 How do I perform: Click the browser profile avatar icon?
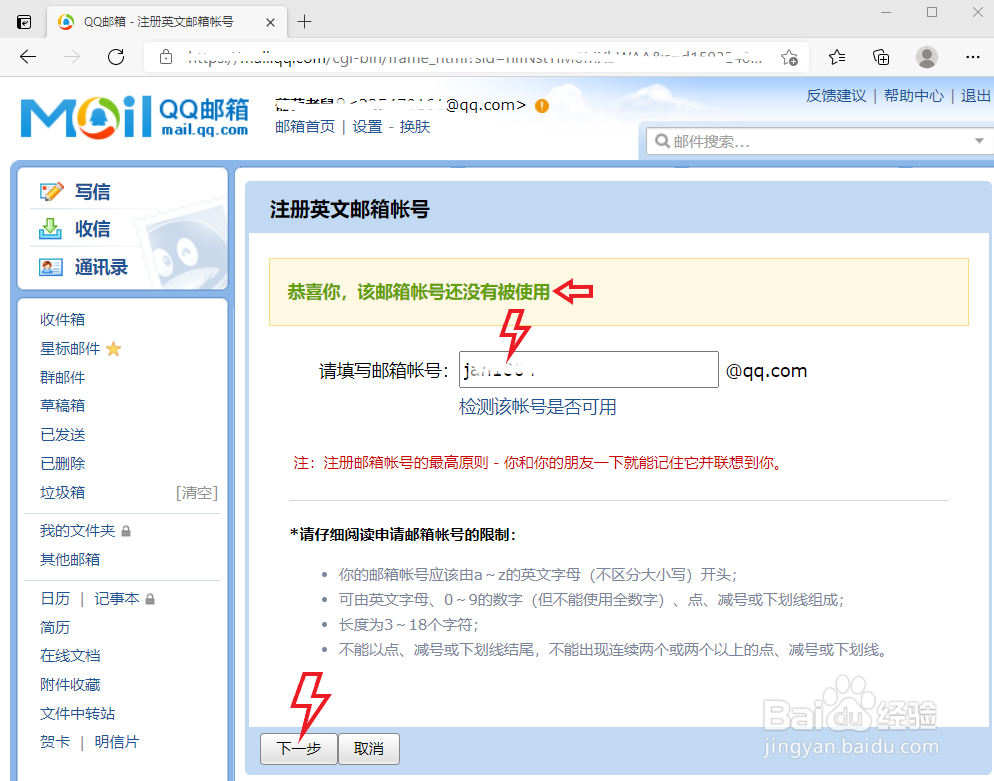[x=927, y=58]
